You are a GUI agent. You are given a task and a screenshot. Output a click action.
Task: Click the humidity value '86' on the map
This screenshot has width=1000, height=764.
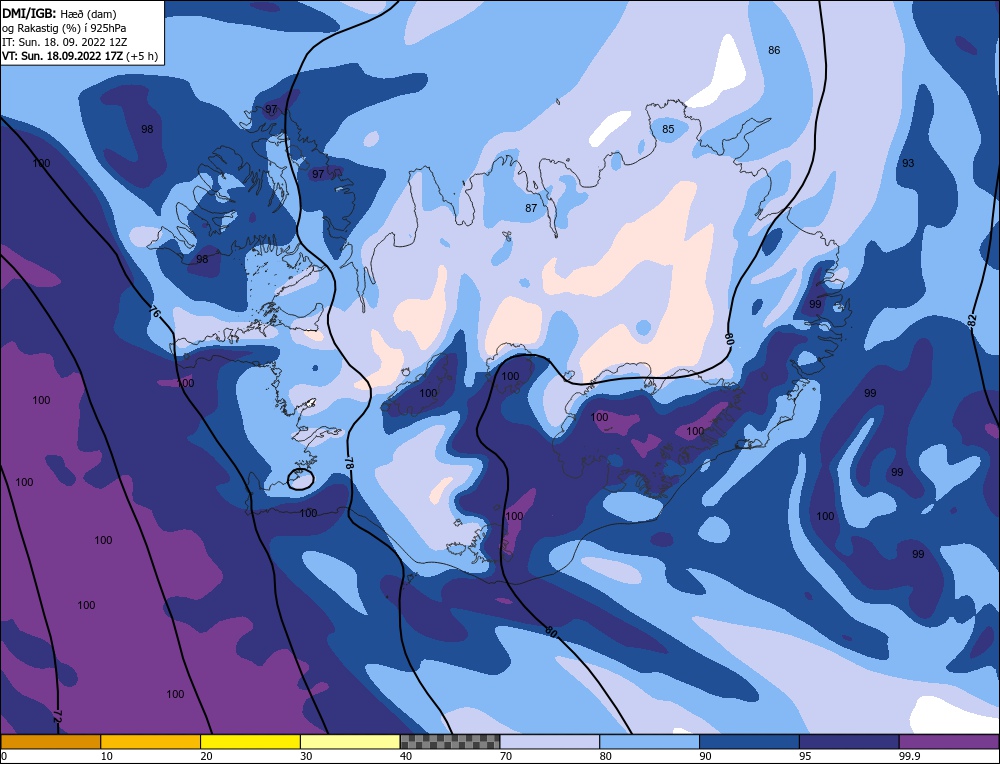tap(774, 50)
